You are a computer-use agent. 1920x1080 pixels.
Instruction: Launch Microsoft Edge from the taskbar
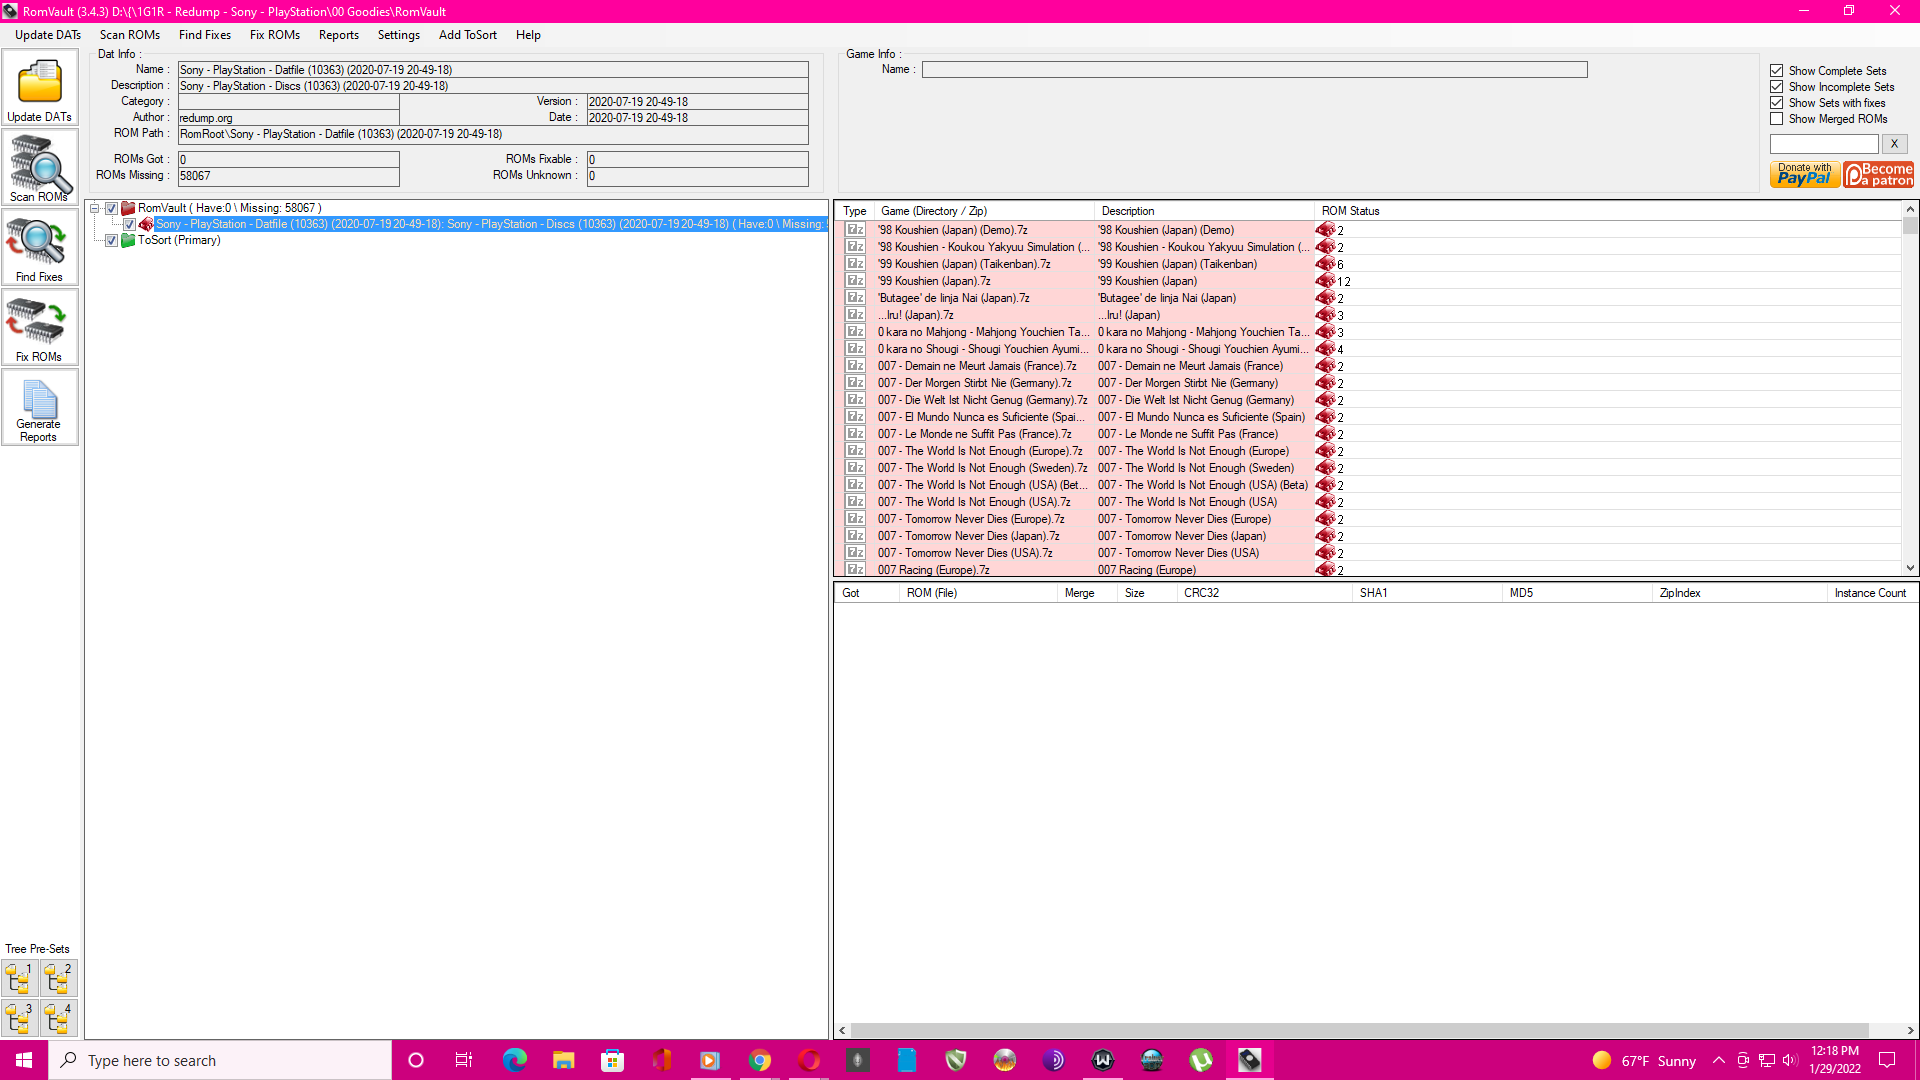tap(514, 1060)
